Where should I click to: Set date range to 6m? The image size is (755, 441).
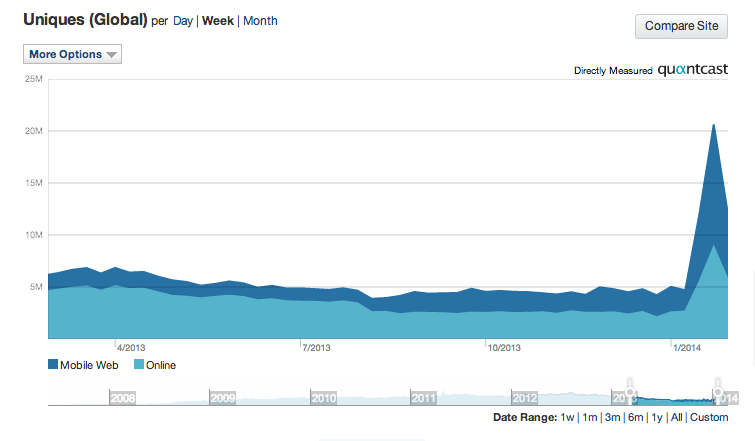[x=636, y=417]
